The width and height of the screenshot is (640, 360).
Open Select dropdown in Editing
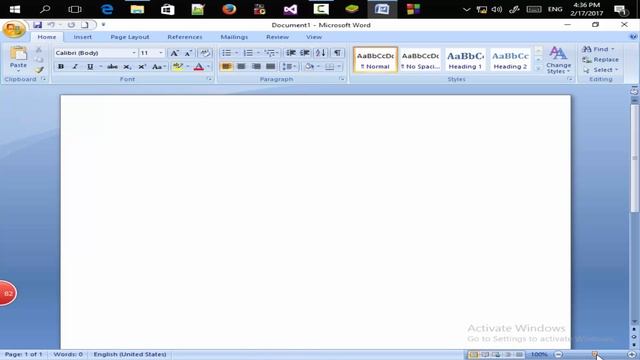[600, 70]
